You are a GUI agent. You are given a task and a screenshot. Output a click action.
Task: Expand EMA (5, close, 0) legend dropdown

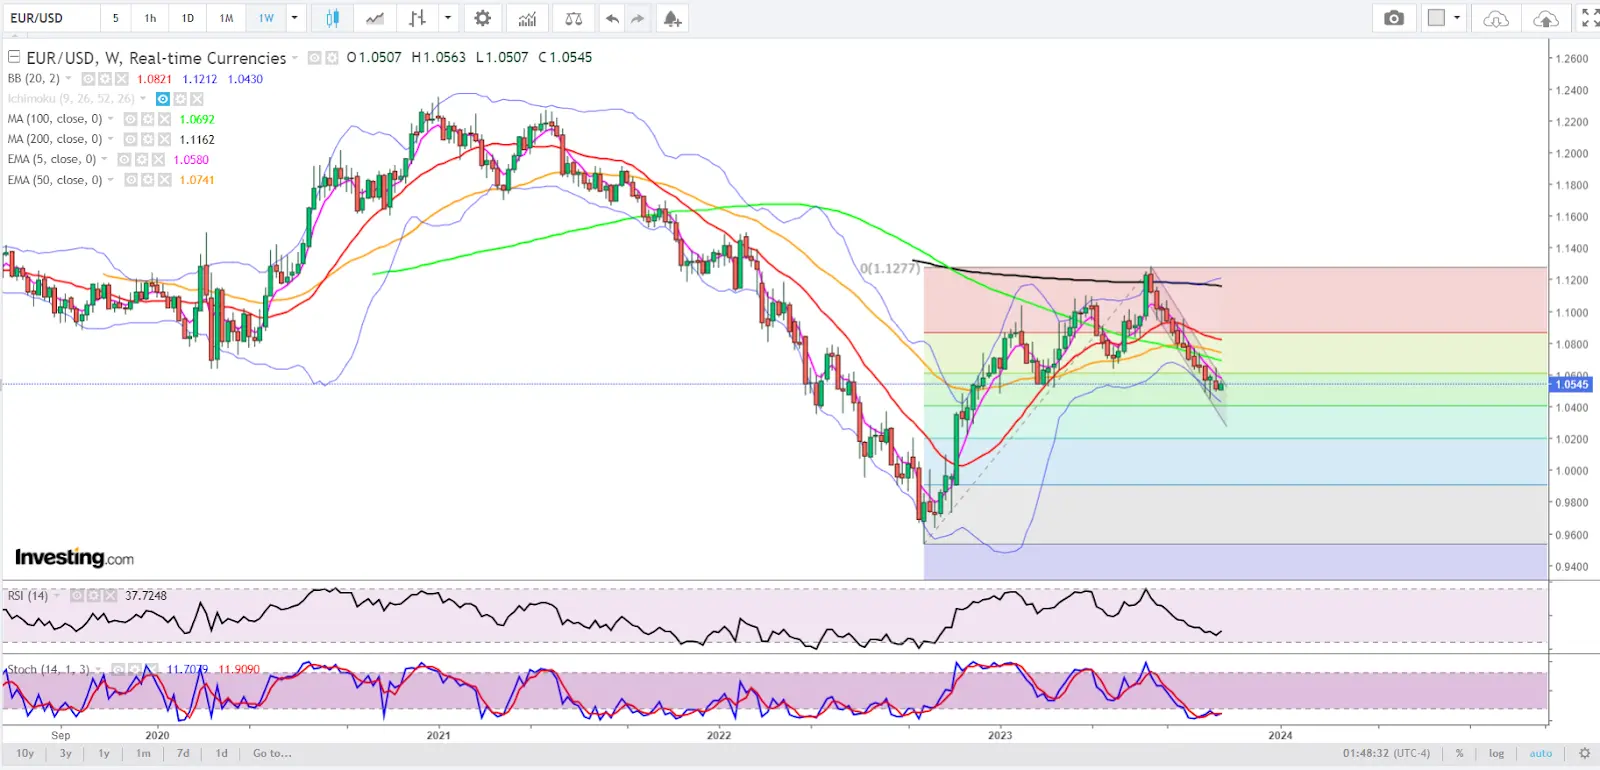pos(104,159)
